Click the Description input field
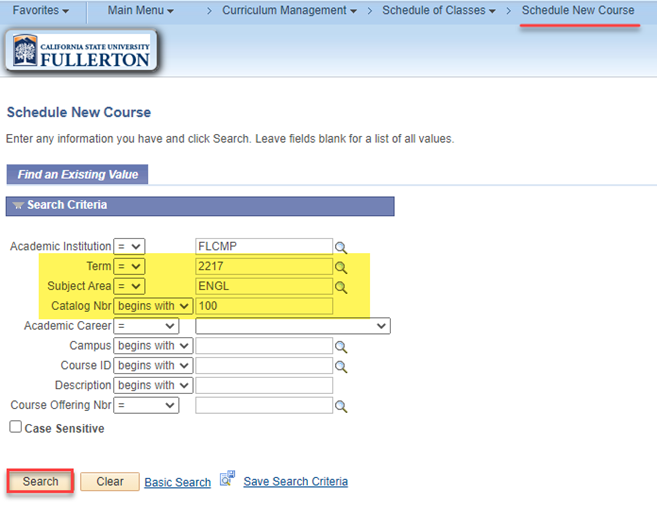The width and height of the screenshot is (657, 511). pyautogui.click(x=264, y=386)
